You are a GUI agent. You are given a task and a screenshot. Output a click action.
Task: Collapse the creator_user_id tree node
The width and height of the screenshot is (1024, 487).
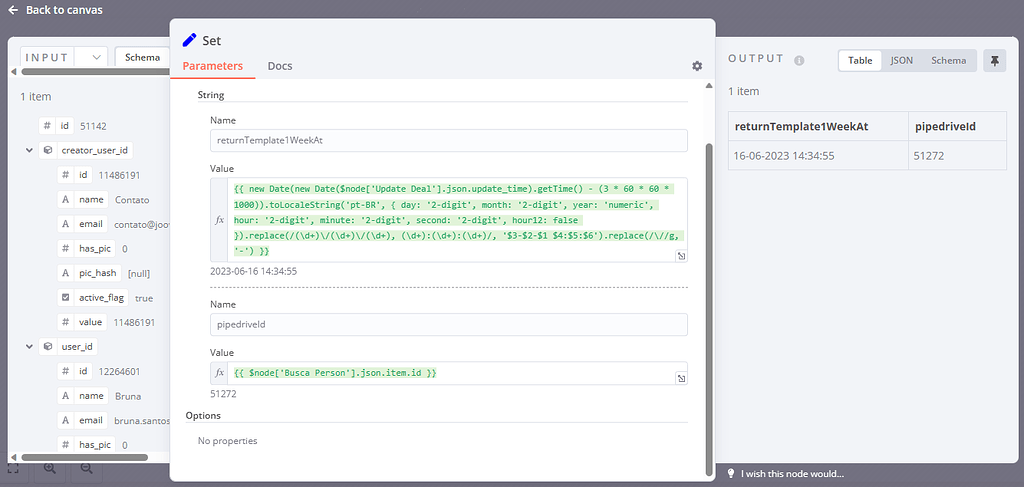tap(29, 150)
